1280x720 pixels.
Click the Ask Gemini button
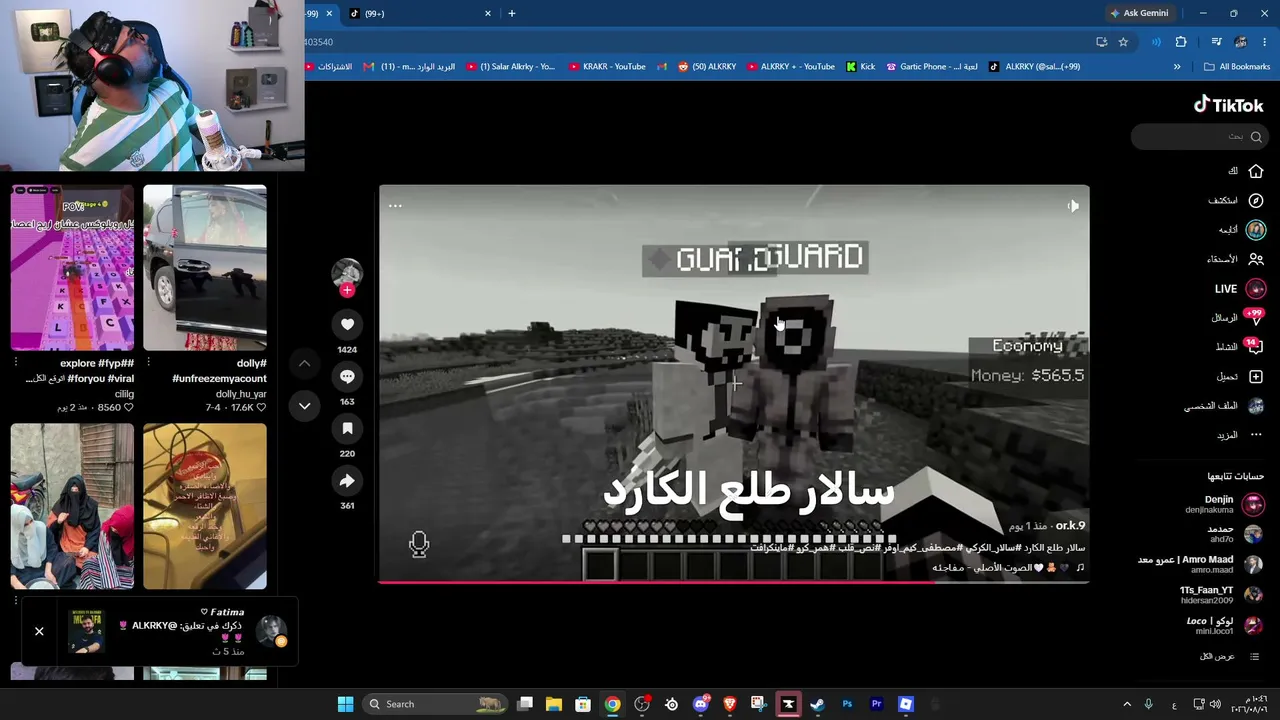tap(1139, 13)
